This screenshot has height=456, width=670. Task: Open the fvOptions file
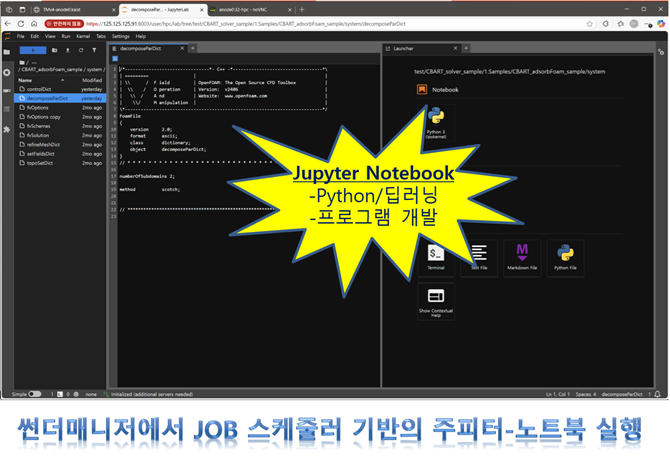pos(60,108)
